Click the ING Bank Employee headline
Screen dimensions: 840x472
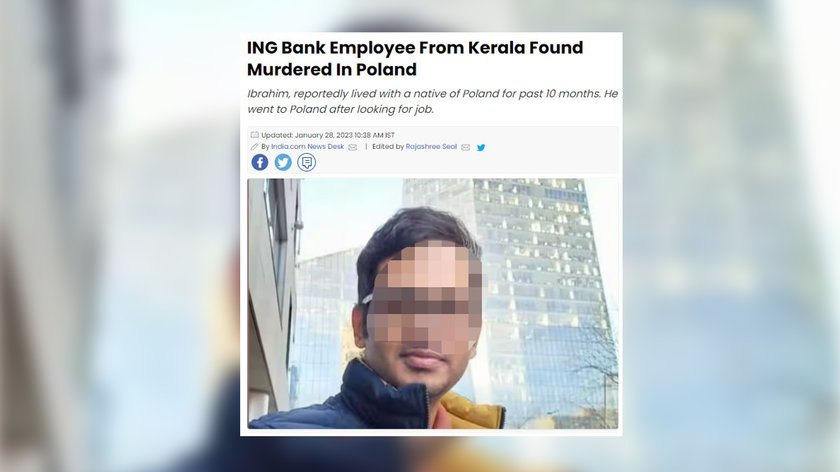tap(415, 58)
